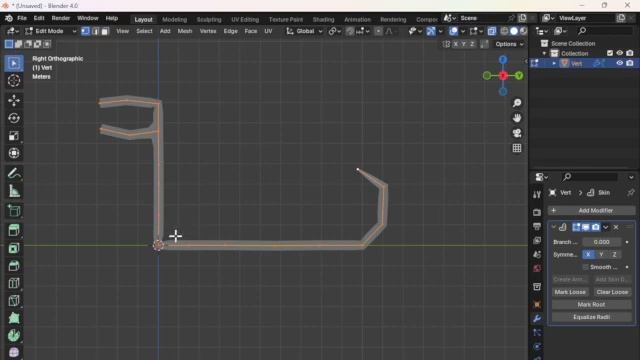640x360 pixels.
Task: Open the Modifiers wrench properties tab
Action: pos(537,319)
